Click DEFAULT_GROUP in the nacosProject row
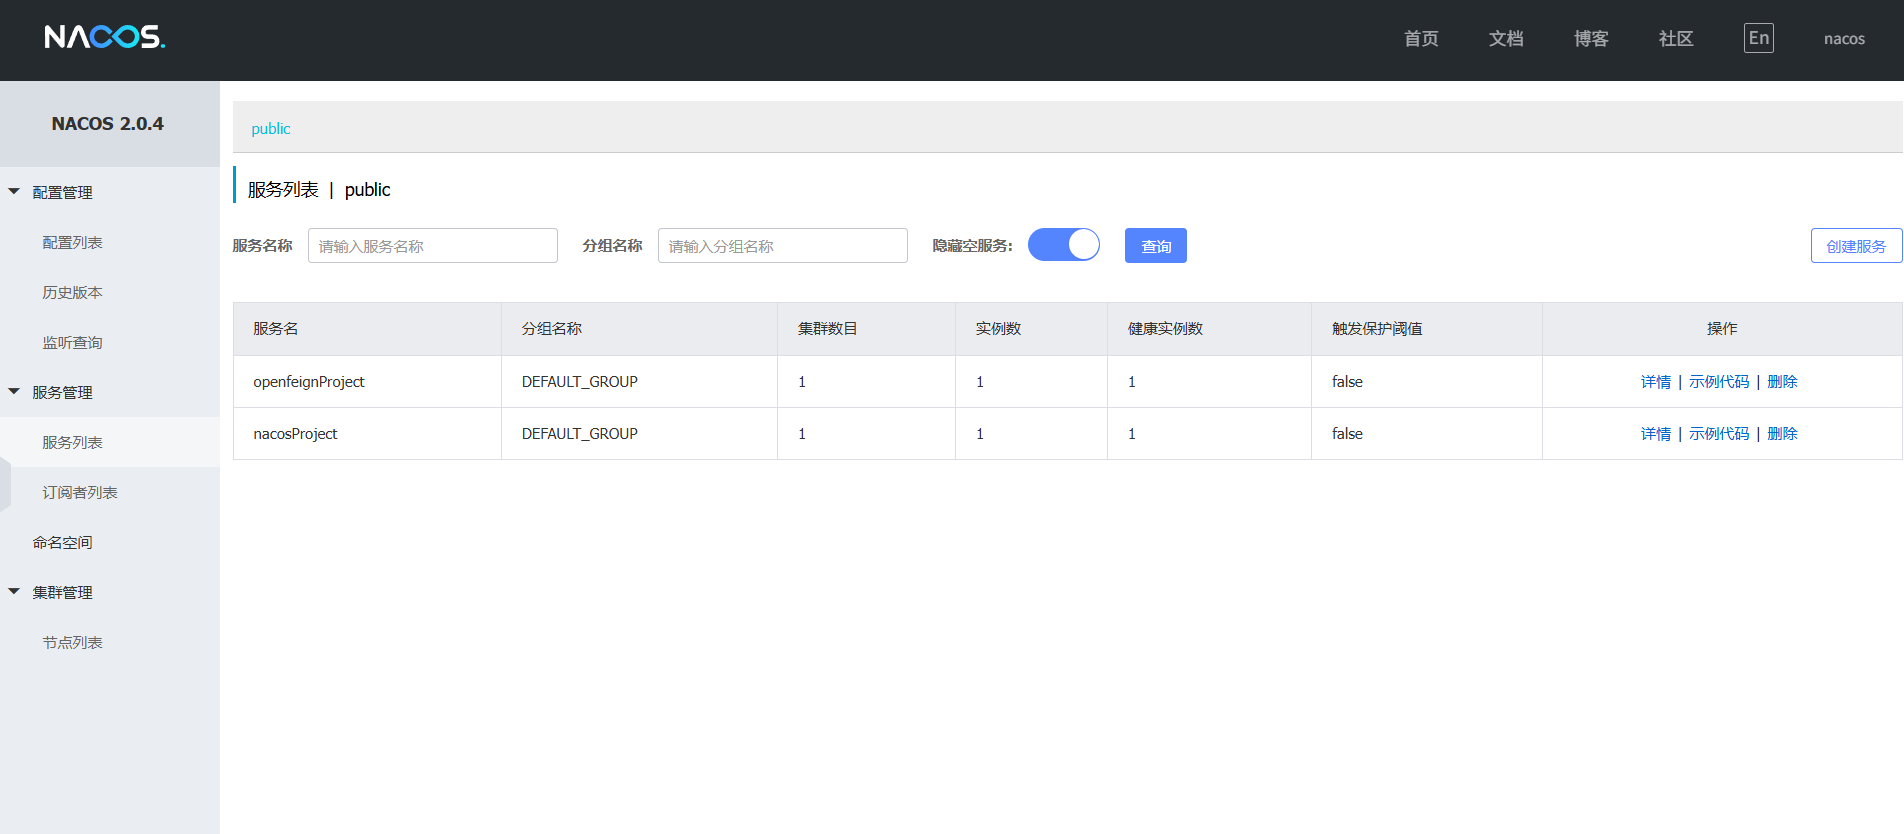This screenshot has width=1904, height=834. click(x=580, y=434)
